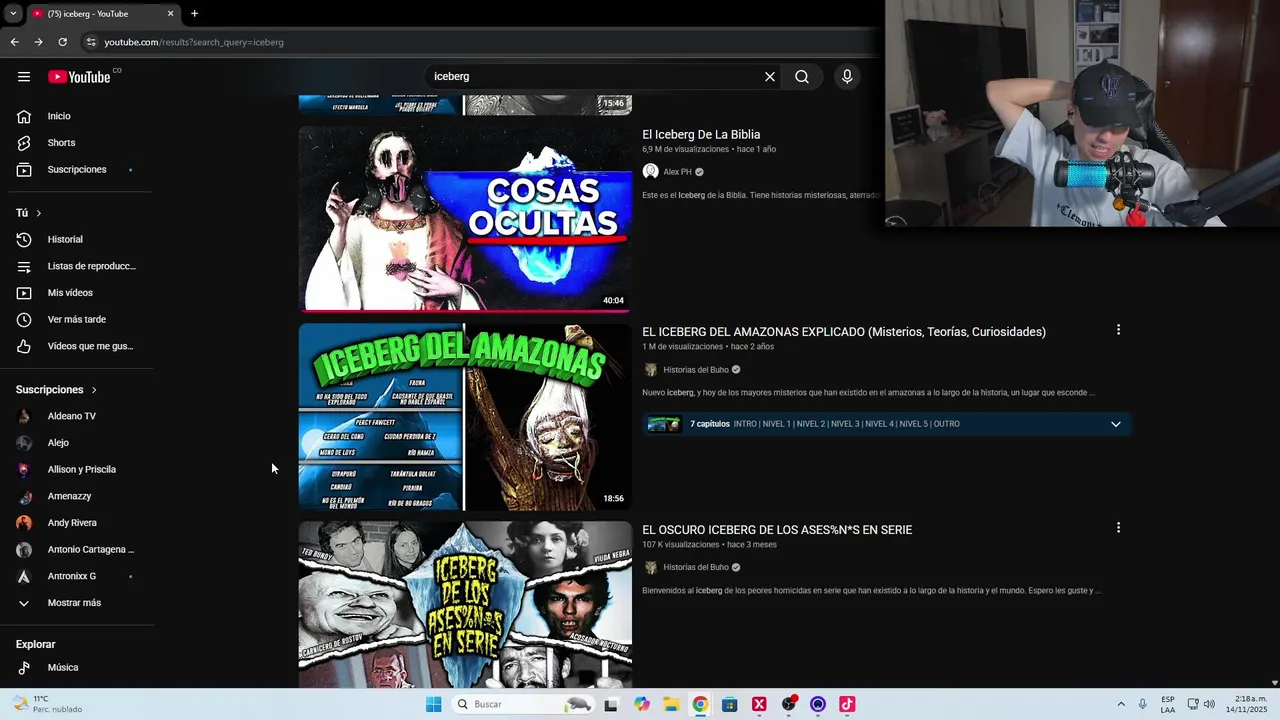The width and height of the screenshot is (1280, 720).
Task: Select the (75) iceberg - YouTube tab
Action: coord(102,14)
